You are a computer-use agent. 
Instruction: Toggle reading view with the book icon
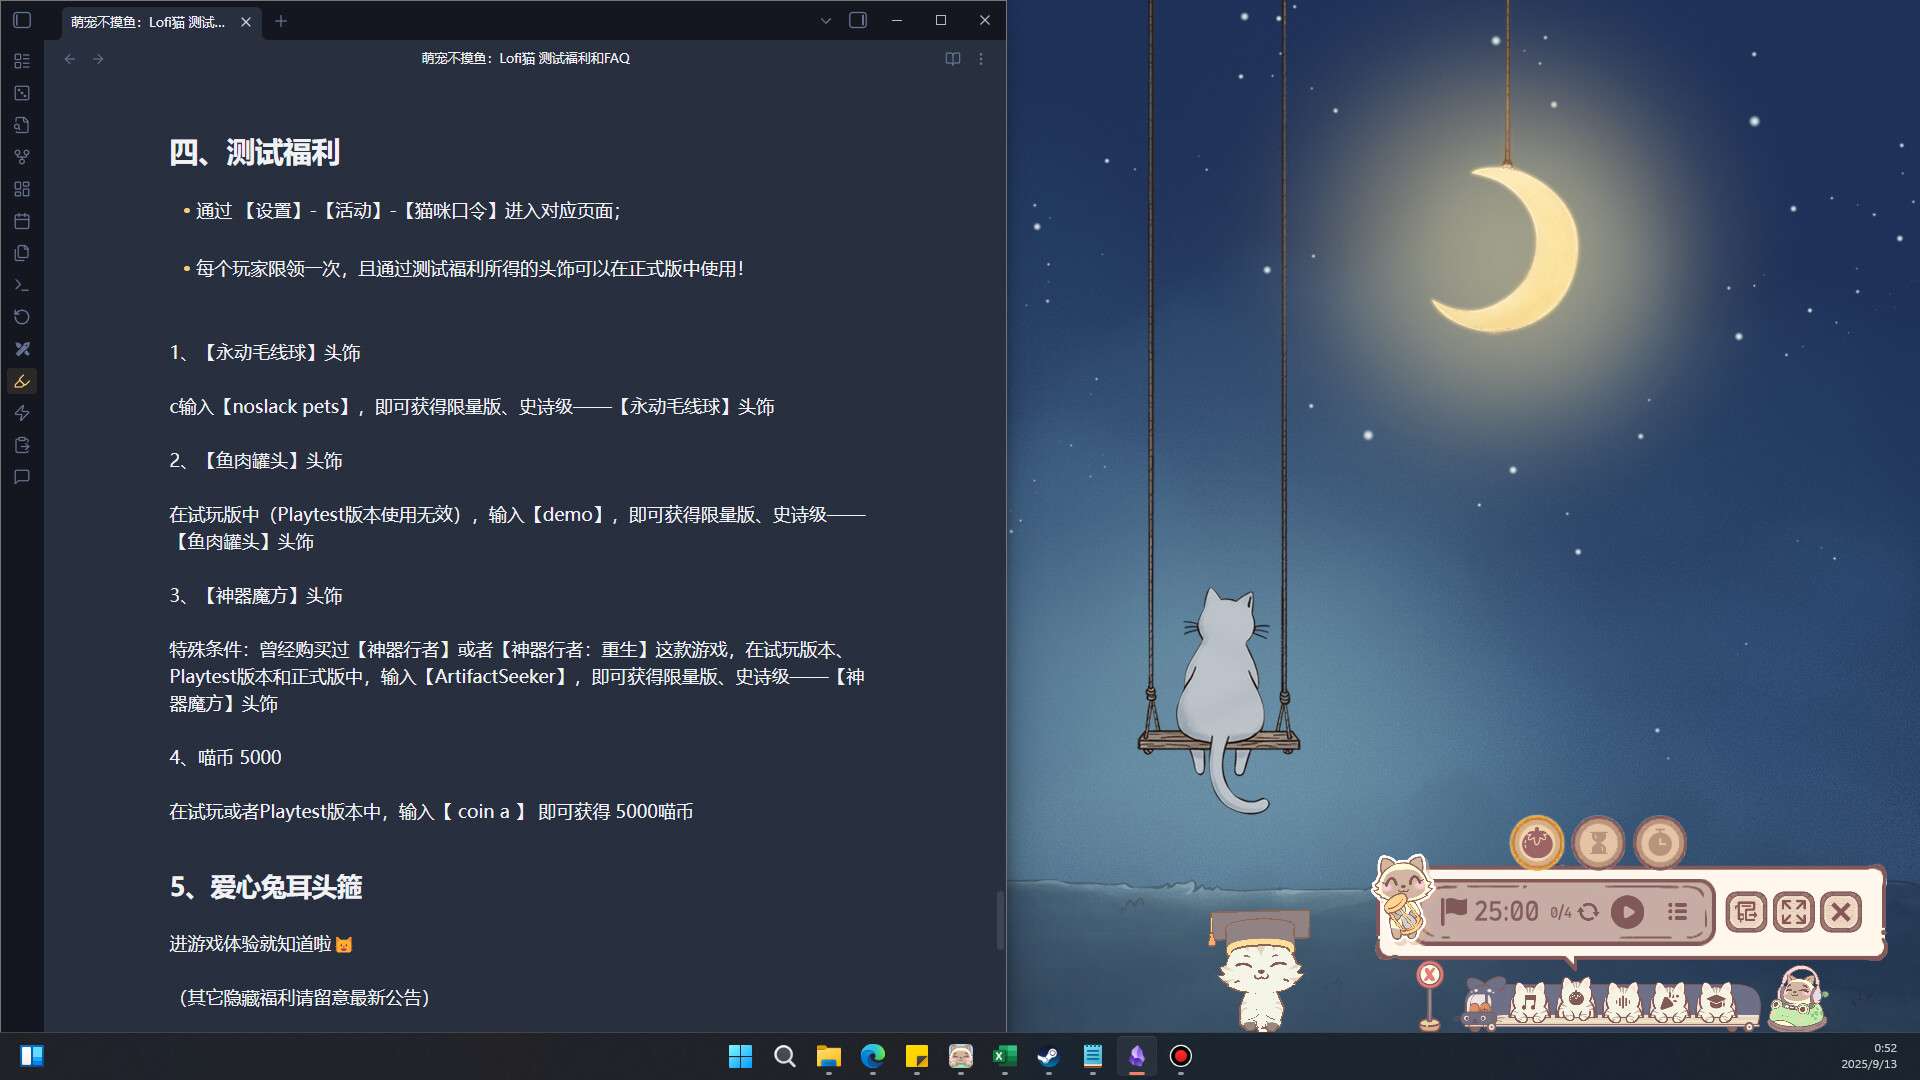click(950, 59)
